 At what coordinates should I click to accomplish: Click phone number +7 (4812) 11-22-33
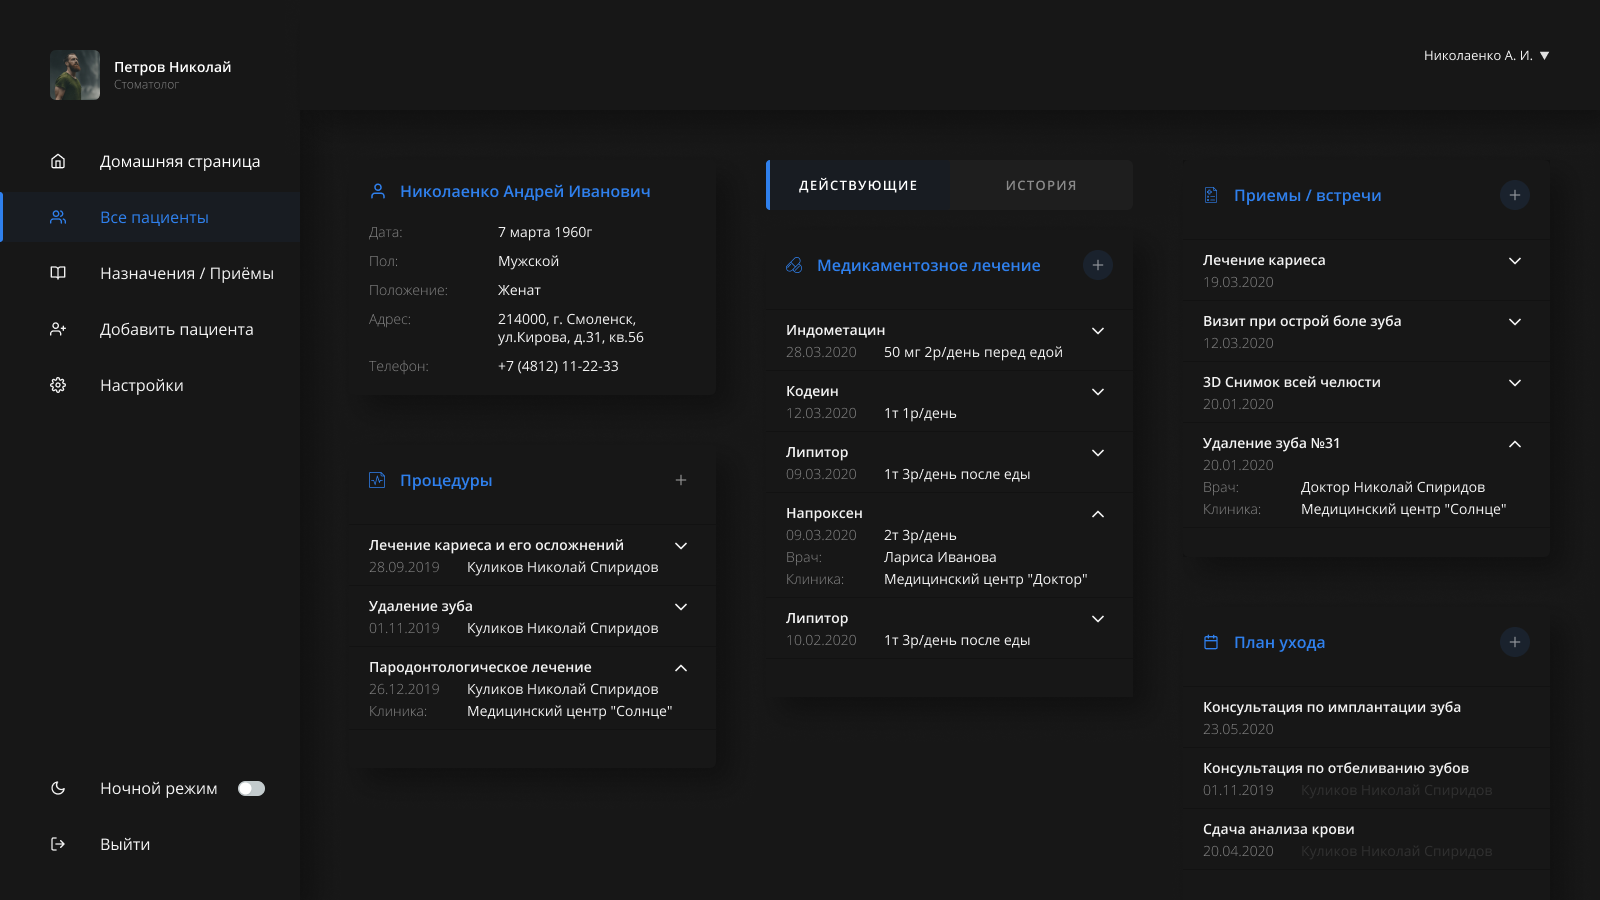coord(558,366)
